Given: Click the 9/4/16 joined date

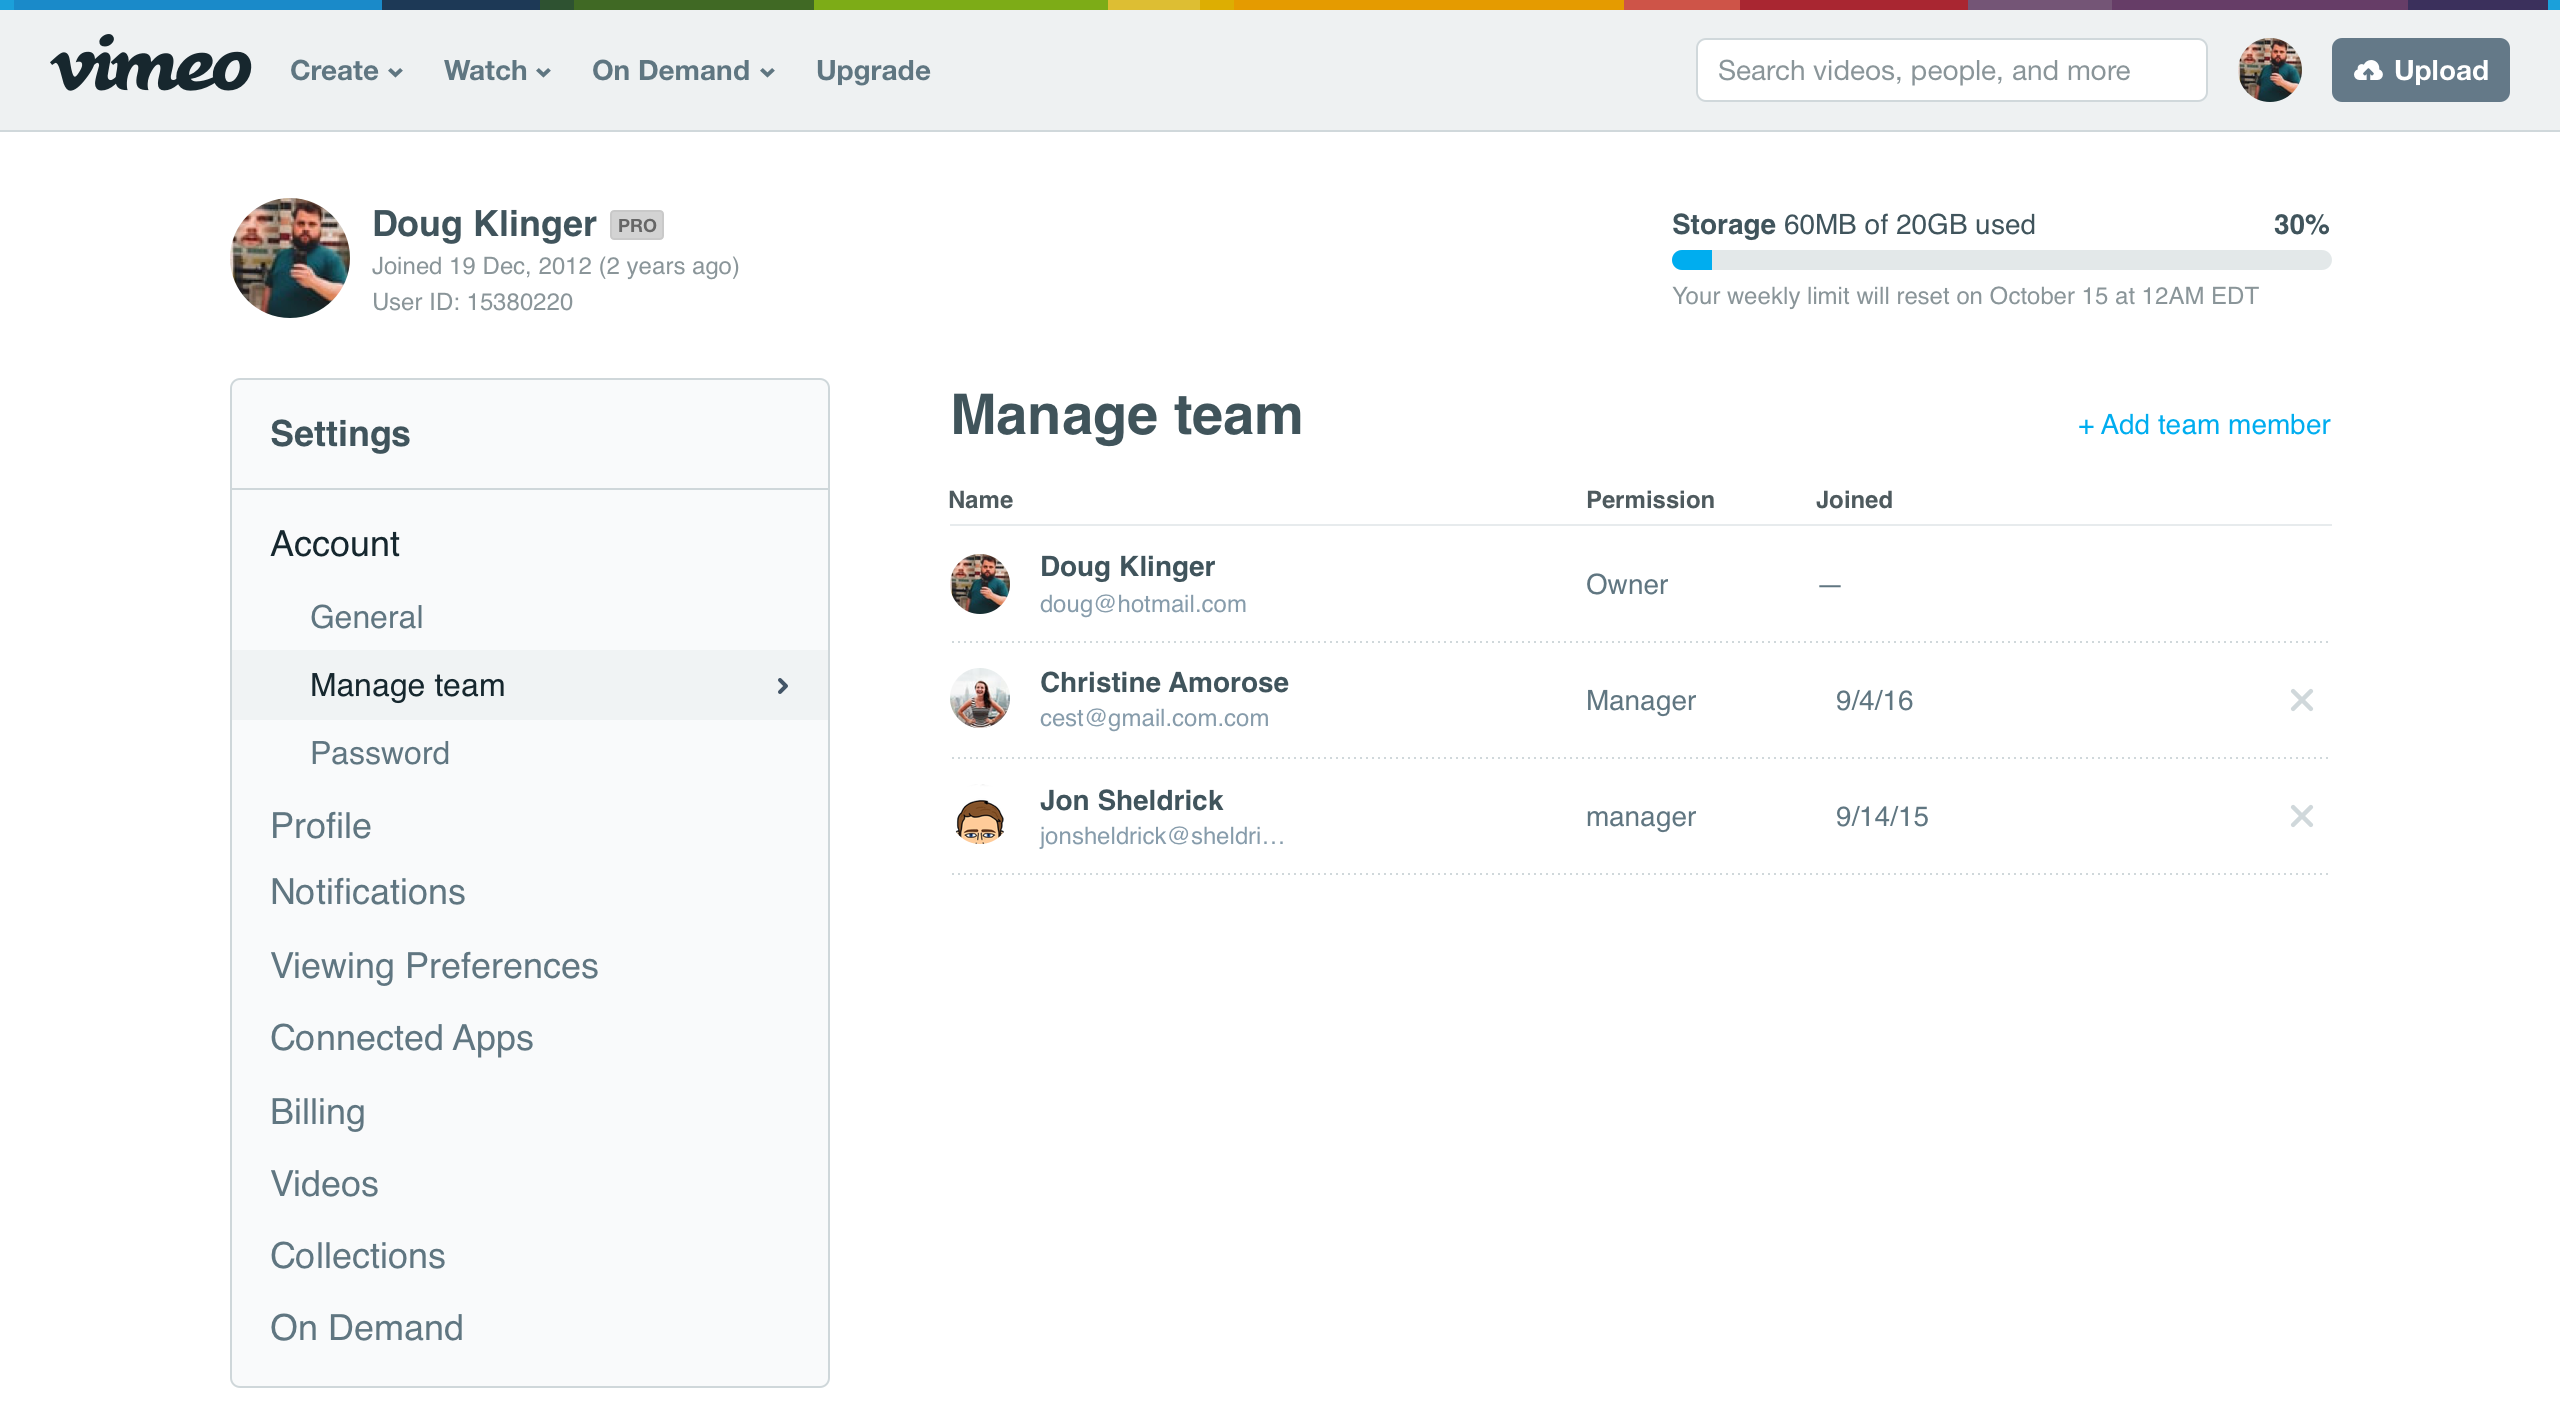Looking at the screenshot, I should (1874, 700).
